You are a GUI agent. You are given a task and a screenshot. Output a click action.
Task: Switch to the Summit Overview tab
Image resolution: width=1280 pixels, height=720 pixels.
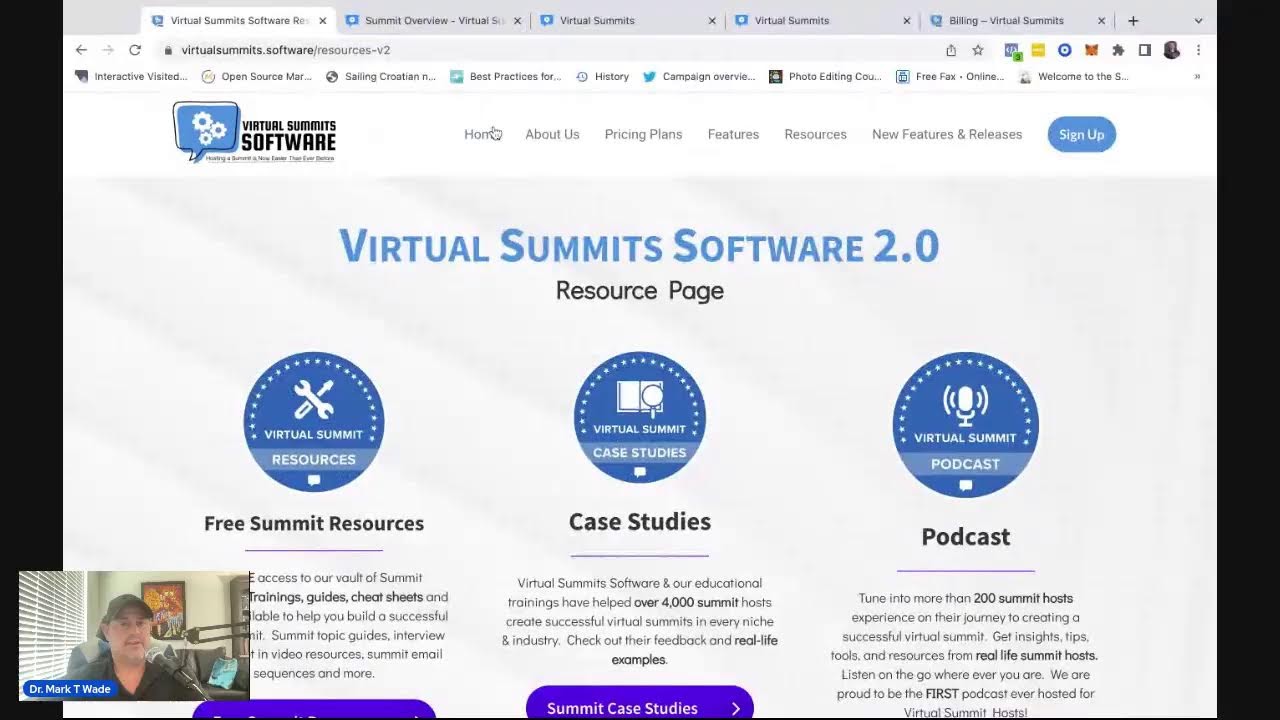(x=434, y=20)
